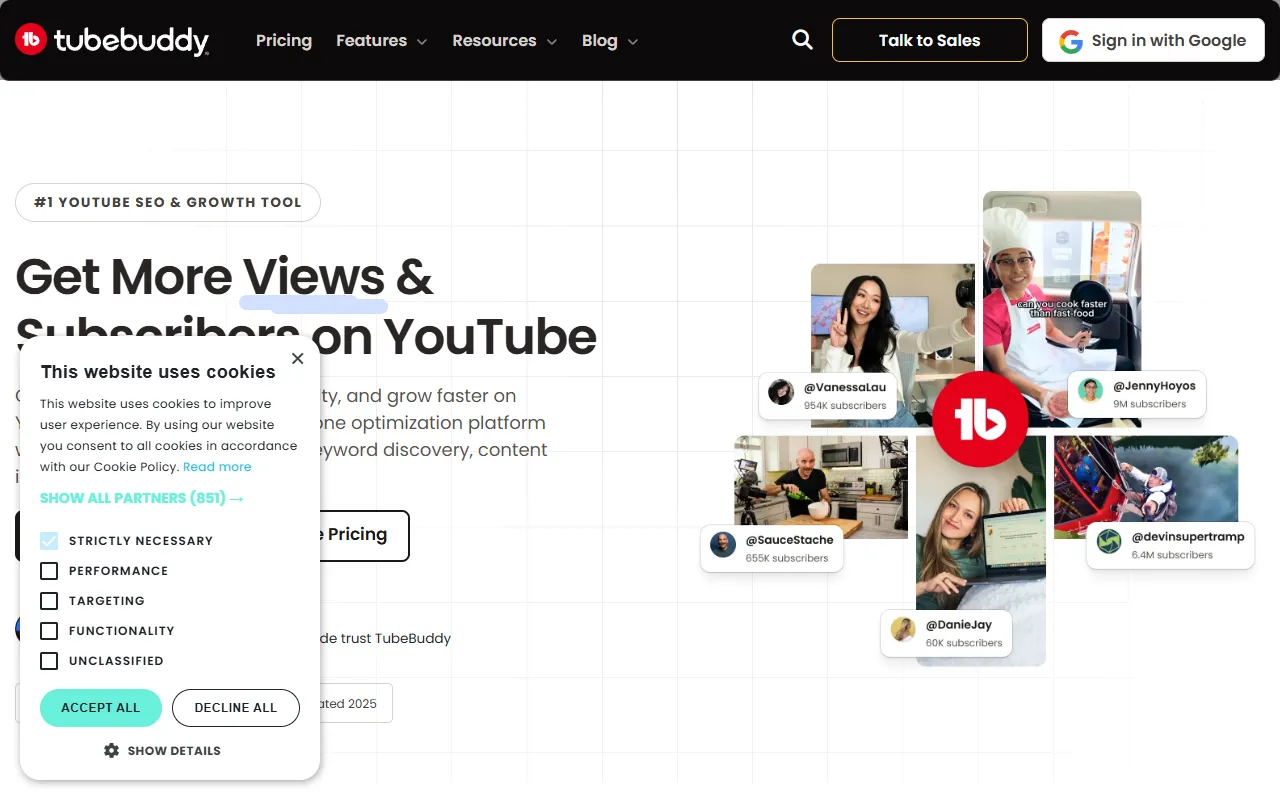This screenshot has width=1280, height=800.
Task: Click the '954K subscribers' text
Action: 845,406
